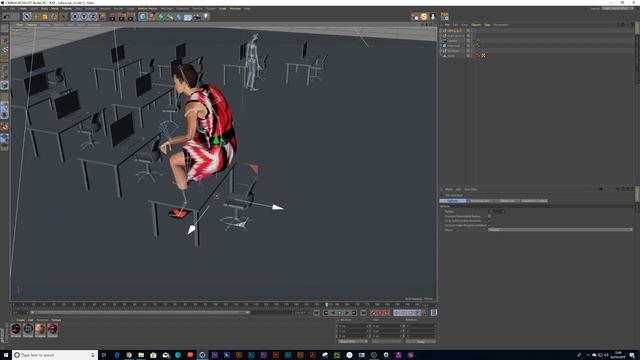Enable Snap in the left toolbar
This screenshot has width=640, height=360.
[4, 127]
